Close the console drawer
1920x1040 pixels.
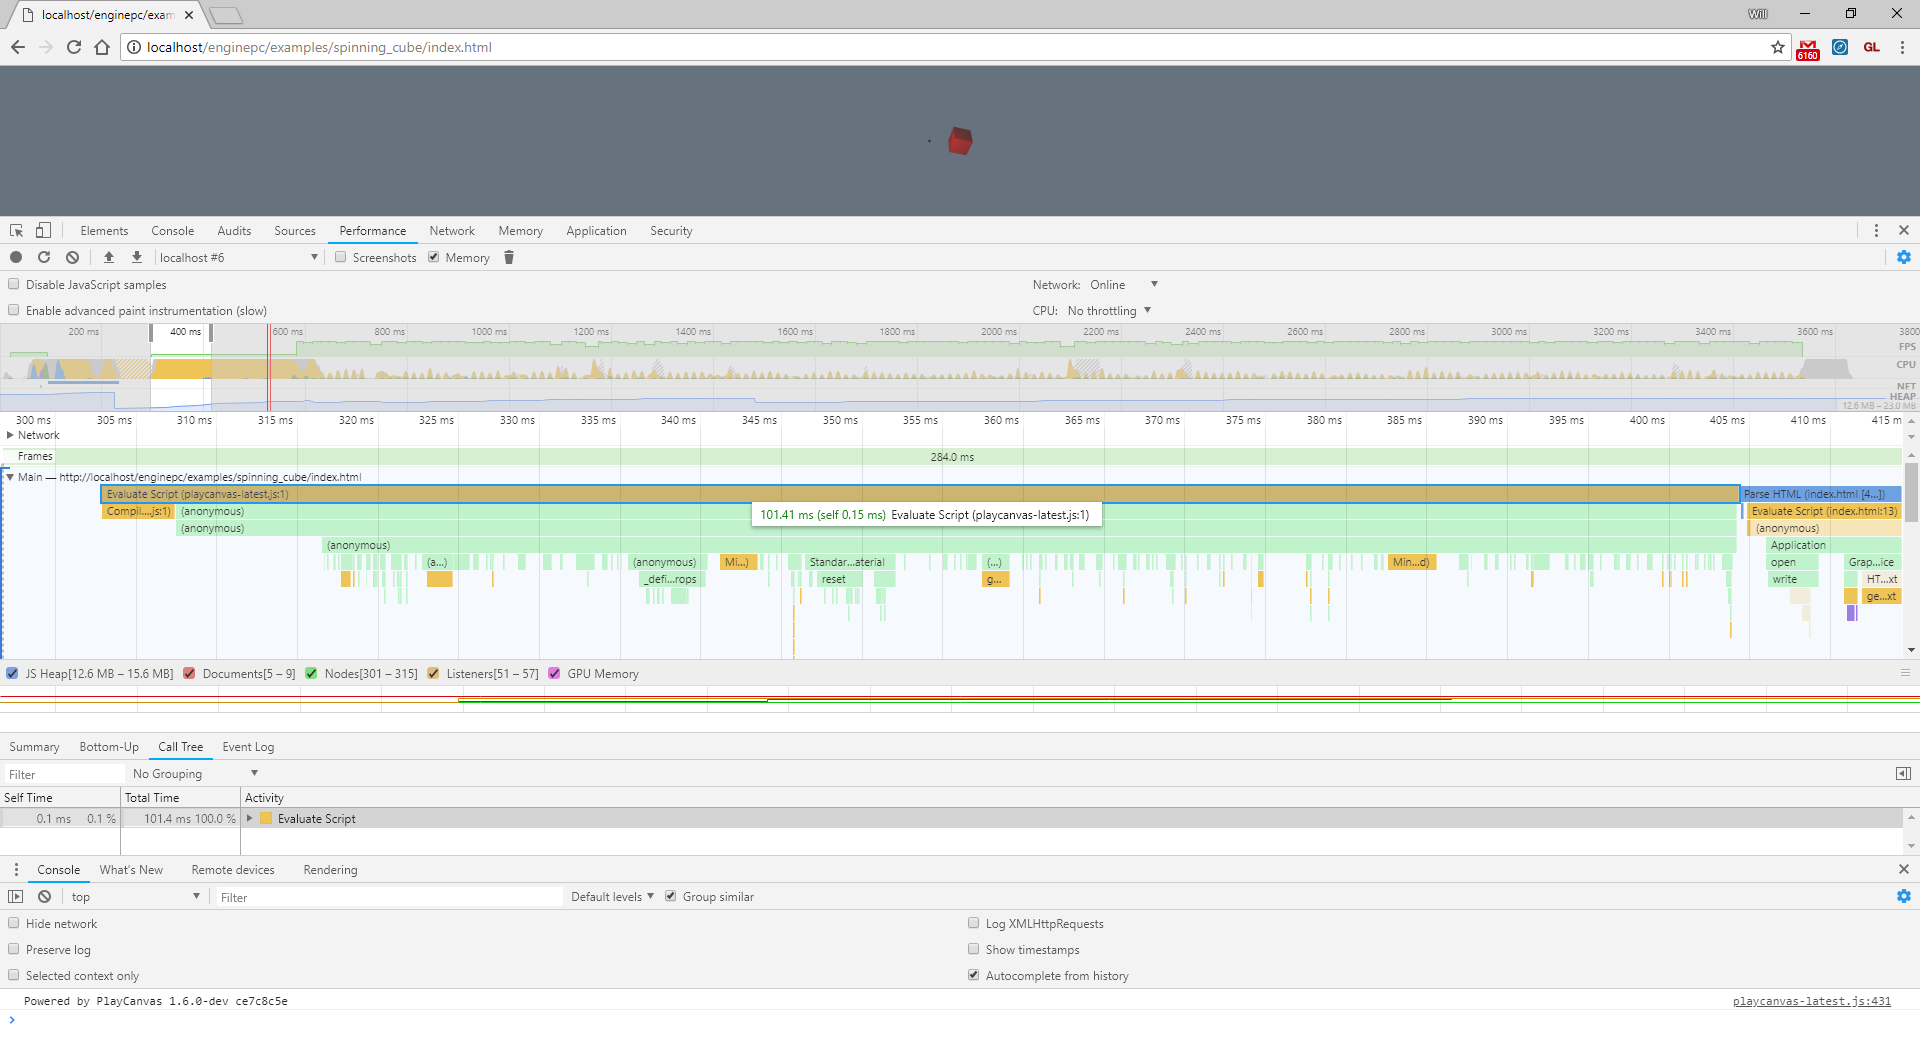[x=1904, y=869]
